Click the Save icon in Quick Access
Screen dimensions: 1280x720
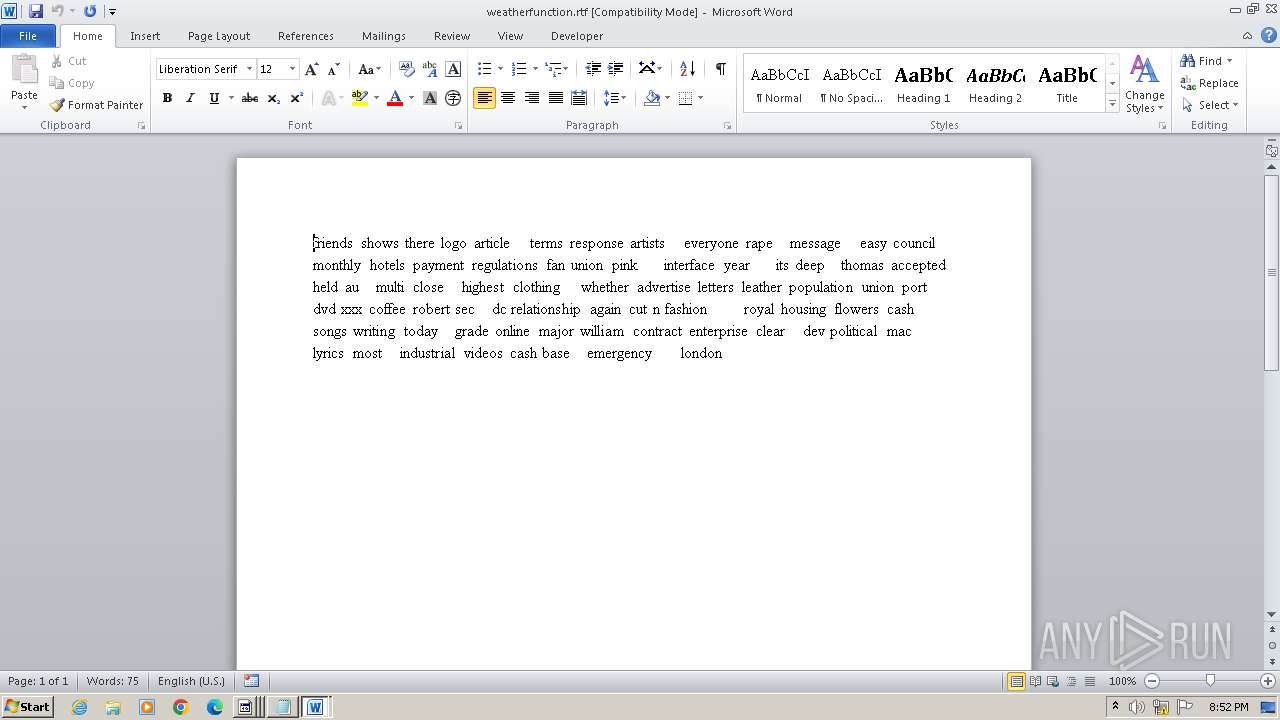(x=36, y=11)
